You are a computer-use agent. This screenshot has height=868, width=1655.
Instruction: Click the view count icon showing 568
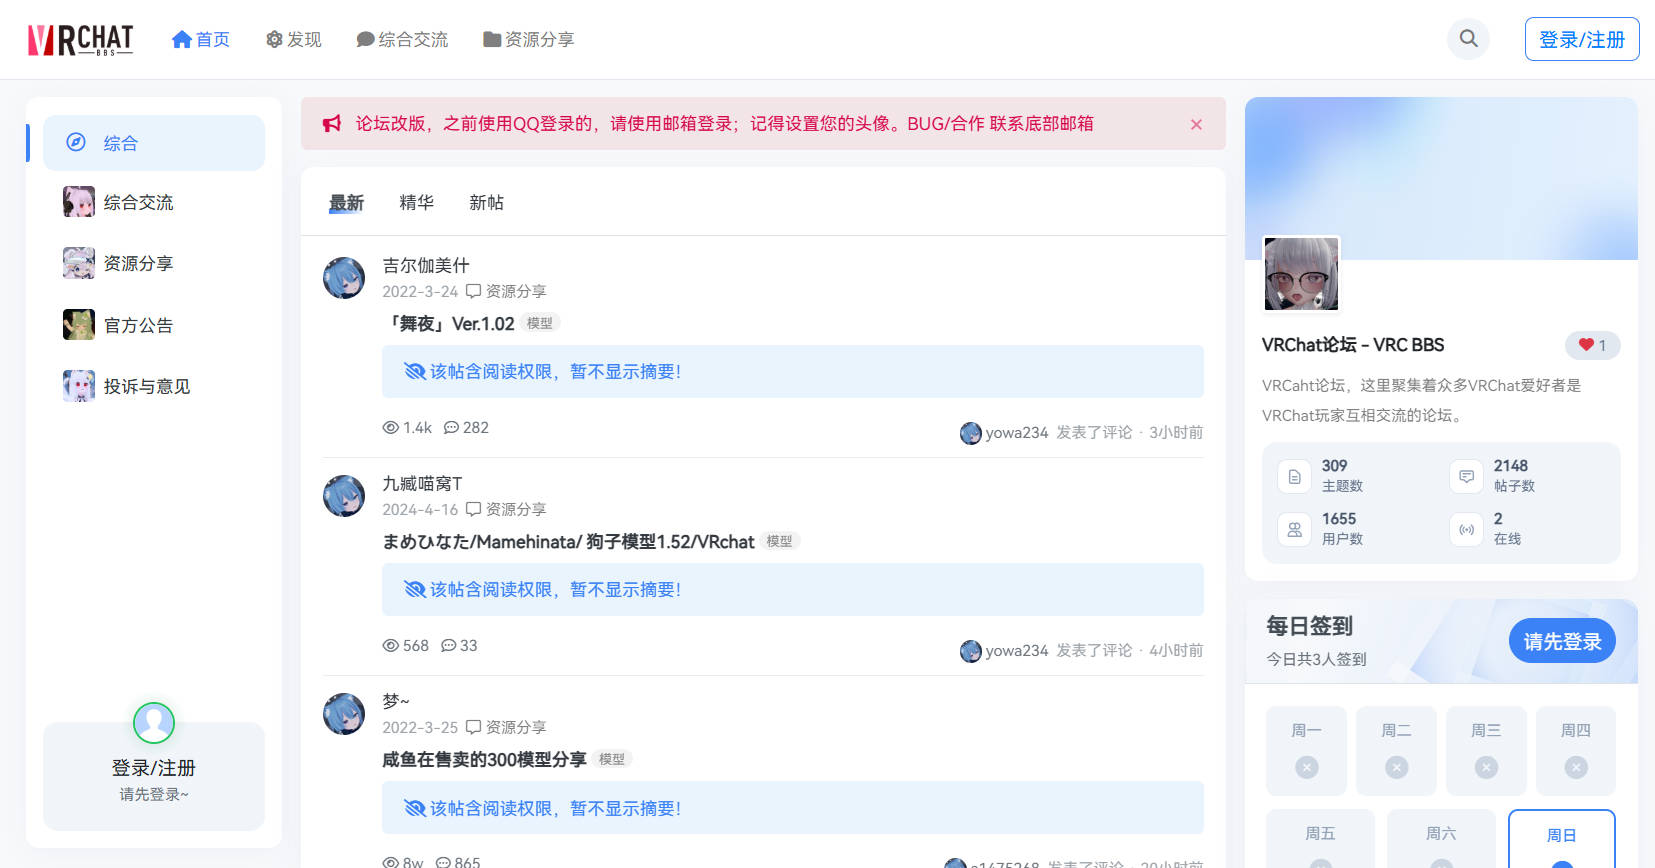point(391,645)
